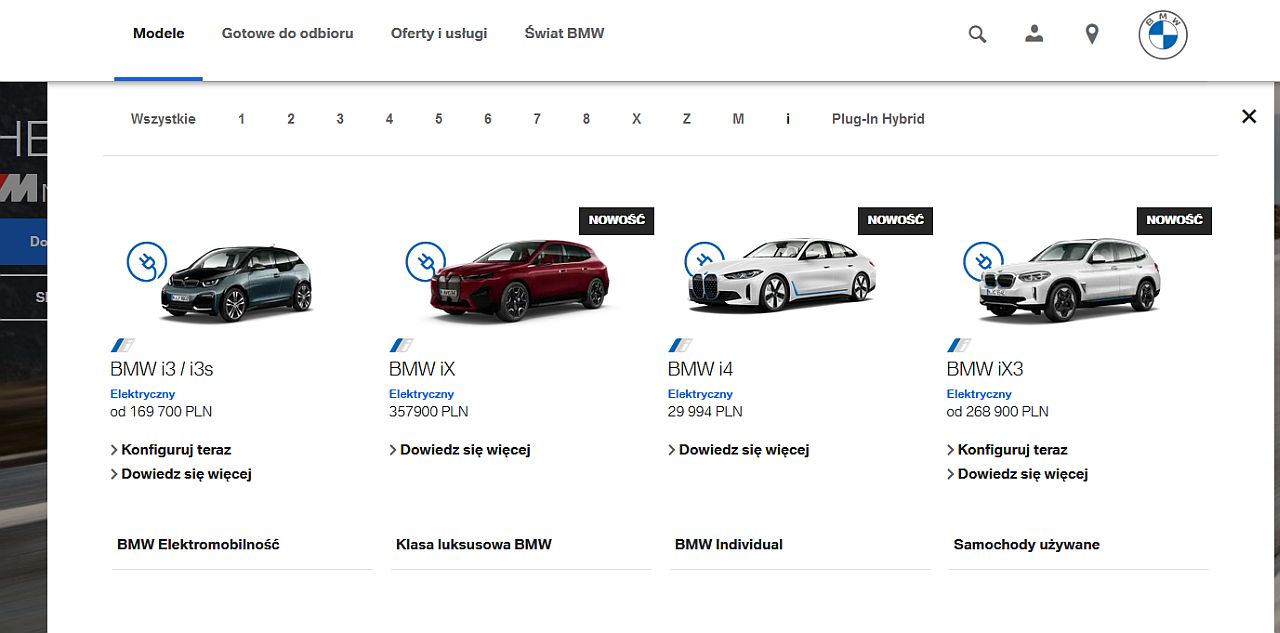Open the dealer locator pin icon
This screenshot has height=633, width=1280.
(1092, 34)
